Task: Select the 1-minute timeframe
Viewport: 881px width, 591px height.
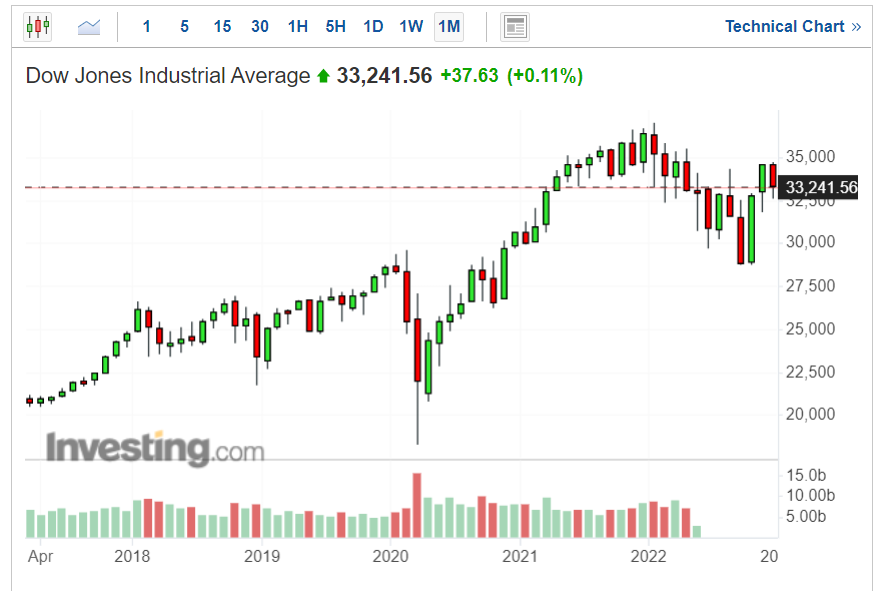Action: [x=147, y=27]
